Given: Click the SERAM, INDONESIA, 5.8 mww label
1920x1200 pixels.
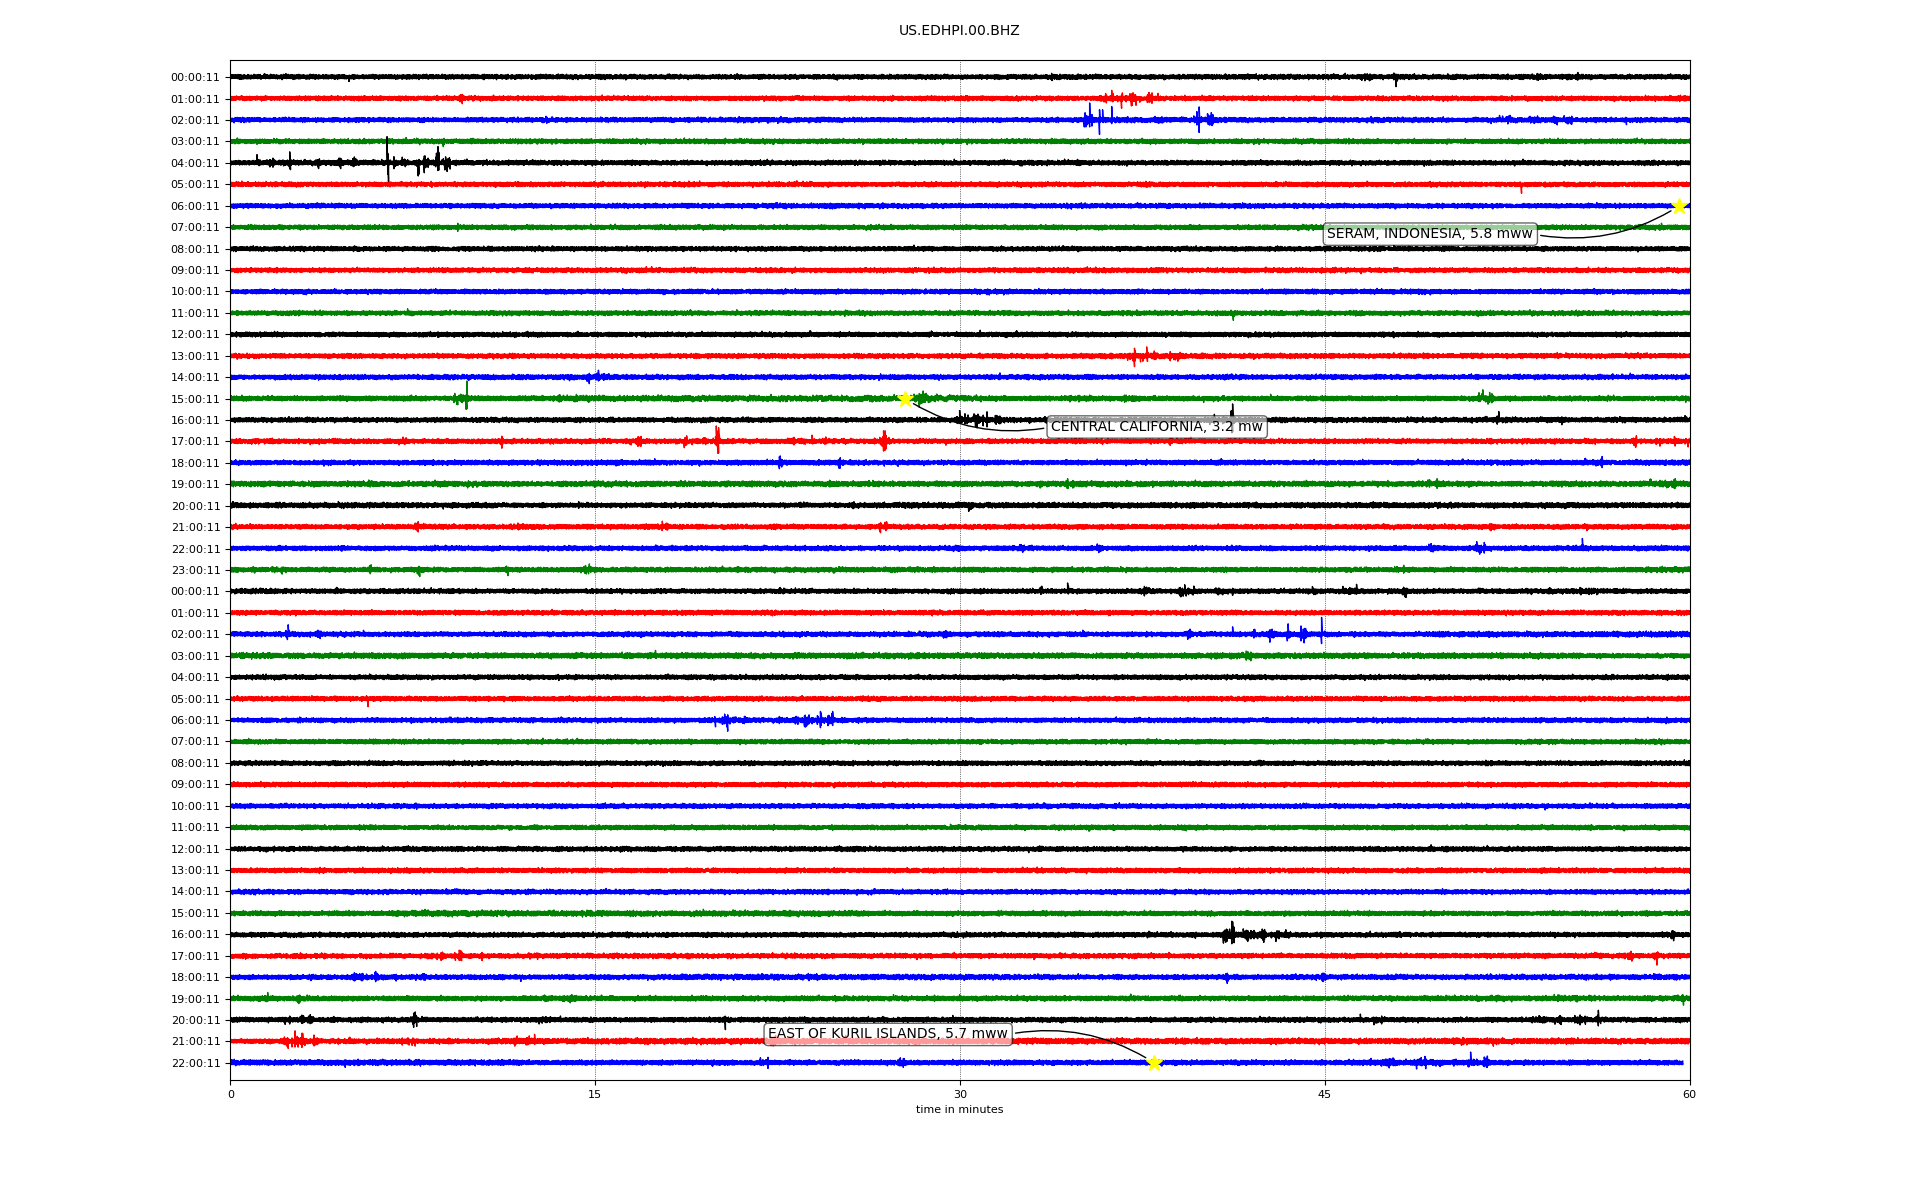Looking at the screenshot, I should (1429, 234).
